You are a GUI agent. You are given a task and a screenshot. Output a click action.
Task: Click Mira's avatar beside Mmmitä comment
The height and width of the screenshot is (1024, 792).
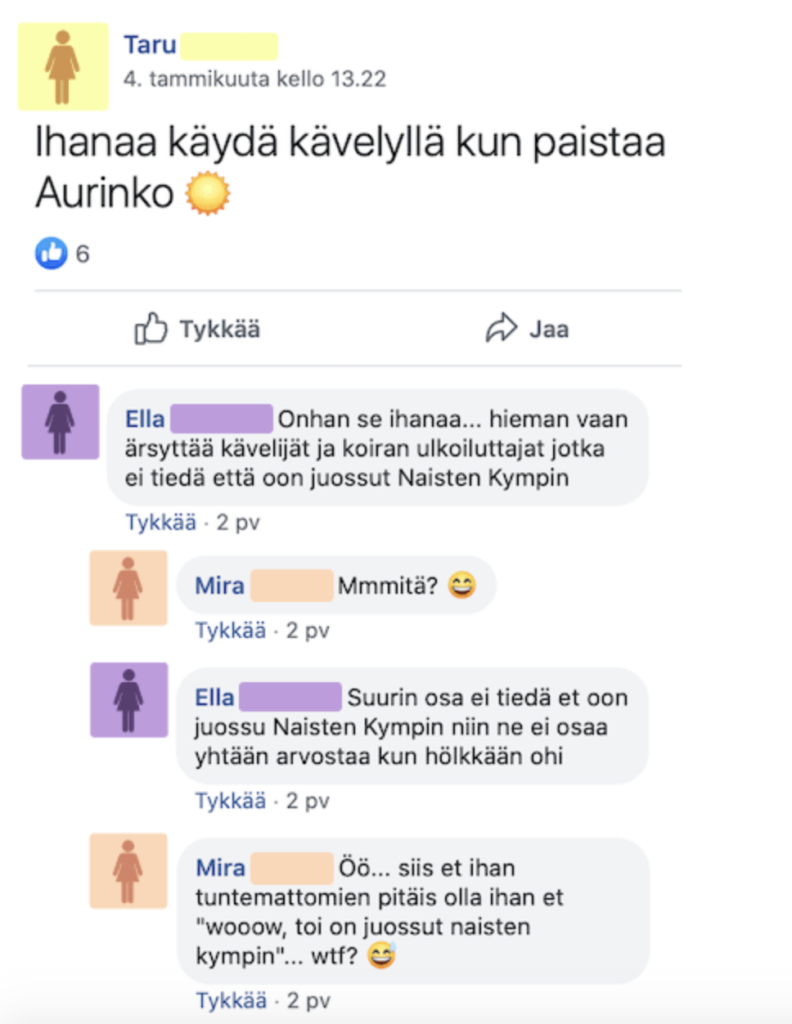pyautogui.click(x=129, y=588)
